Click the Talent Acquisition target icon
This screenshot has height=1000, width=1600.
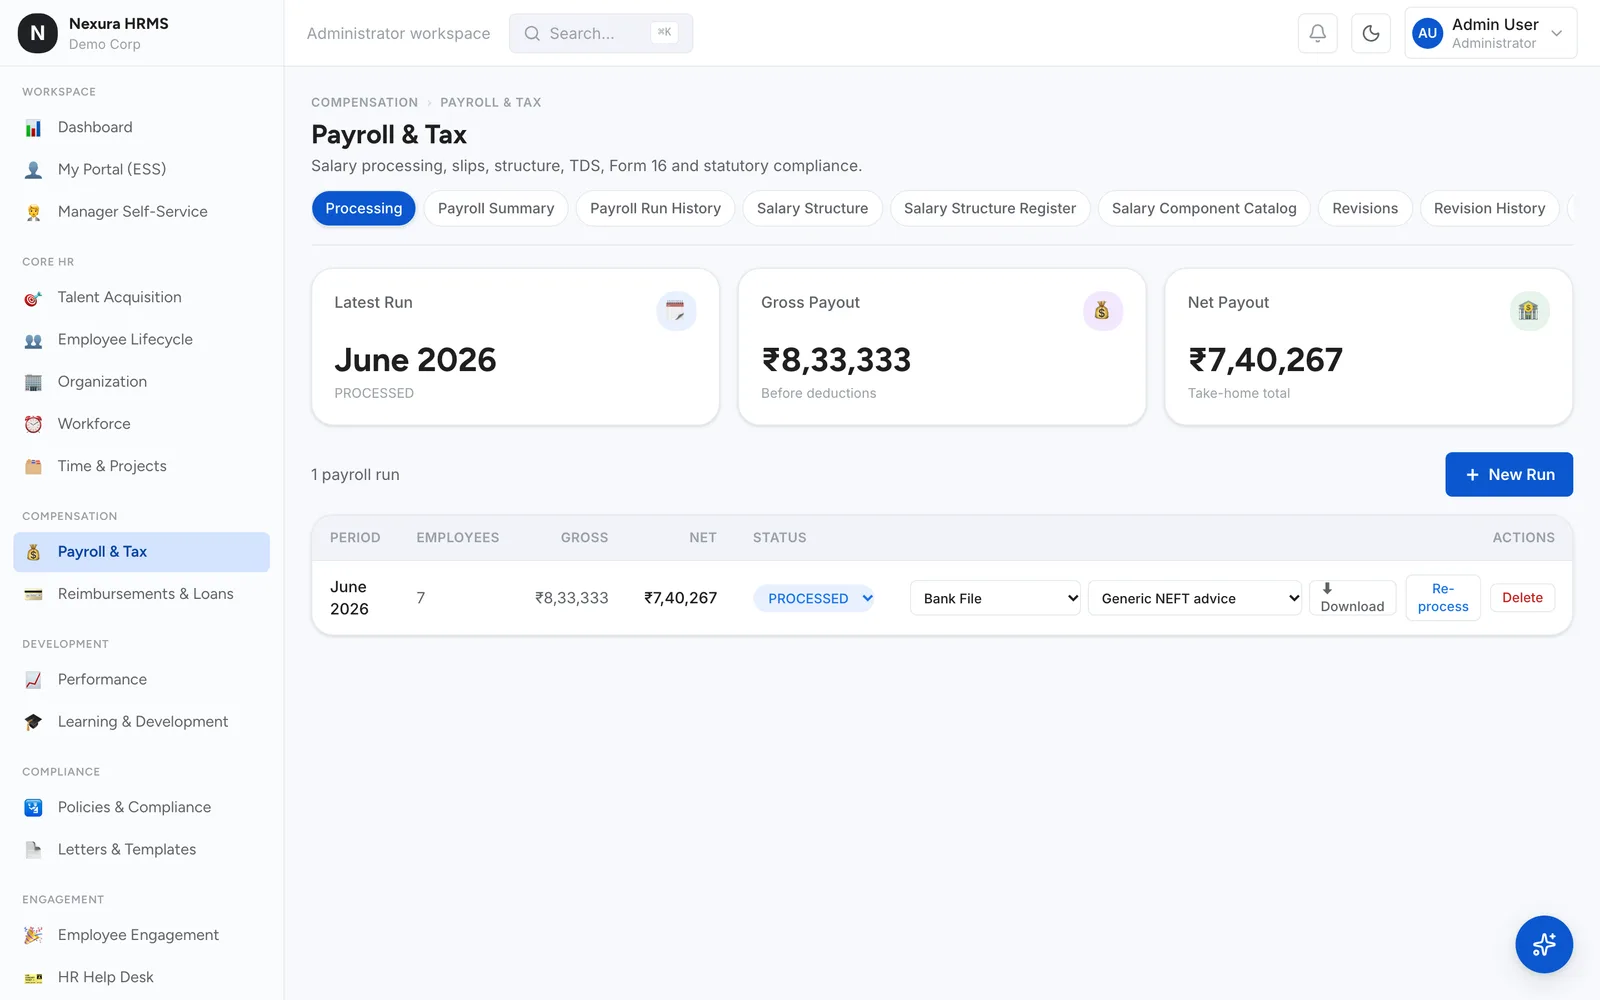[33, 298]
